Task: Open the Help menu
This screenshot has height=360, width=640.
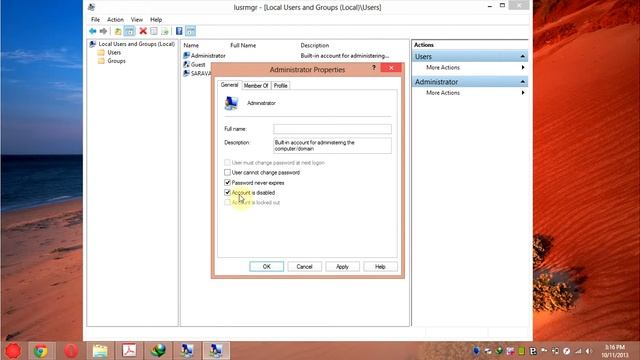Action: click(x=156, y=20)
